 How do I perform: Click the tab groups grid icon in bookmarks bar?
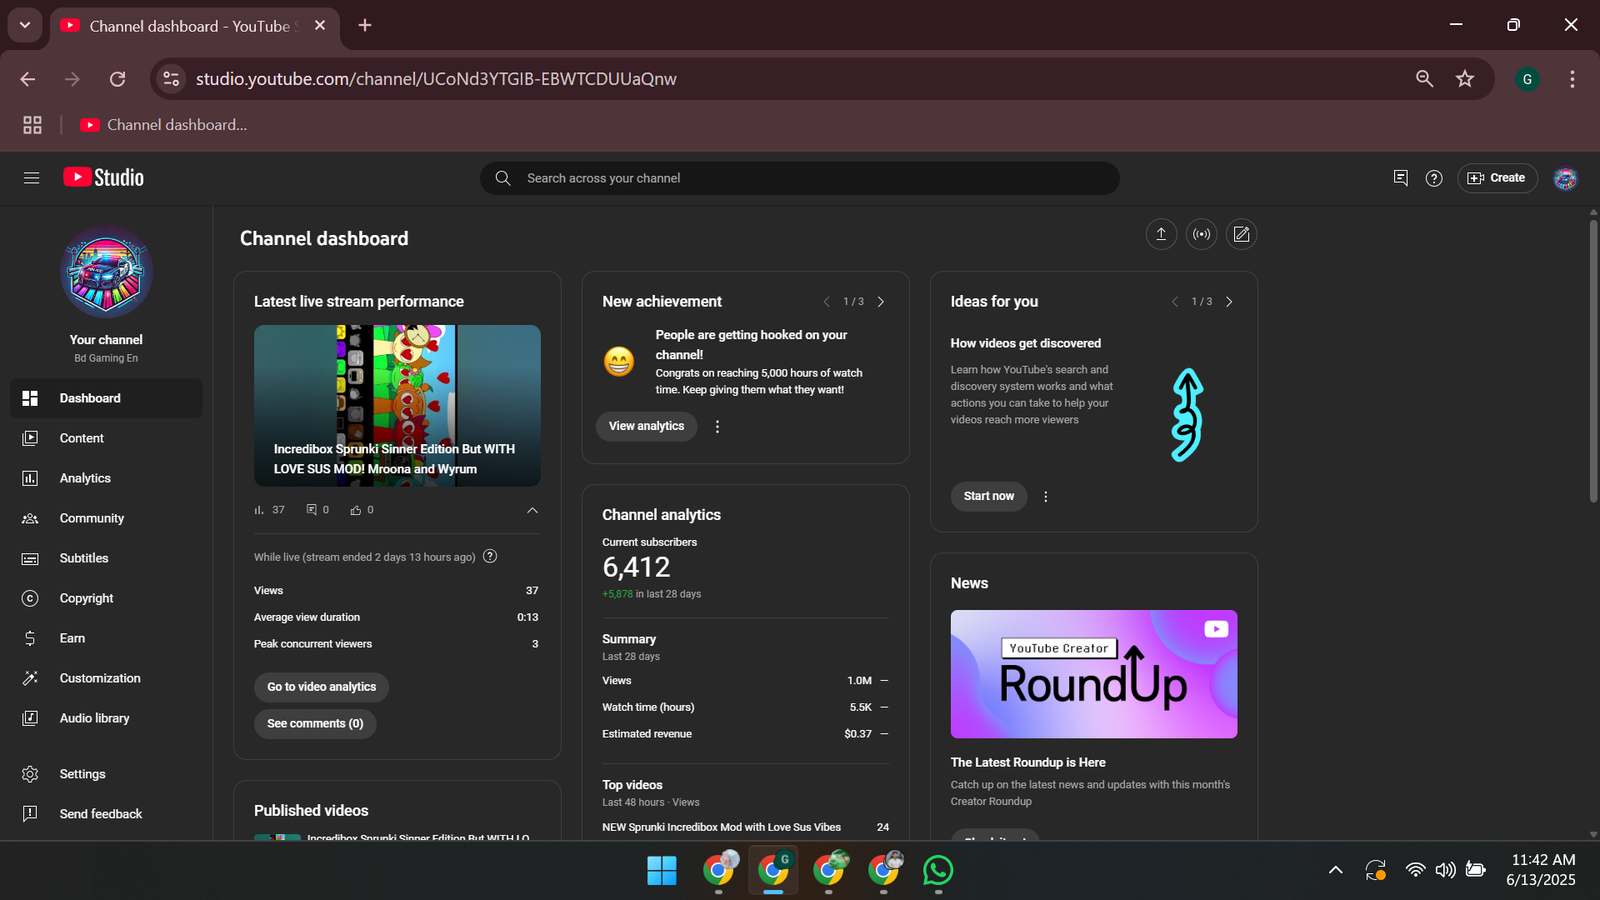click(x=32, y=125)
